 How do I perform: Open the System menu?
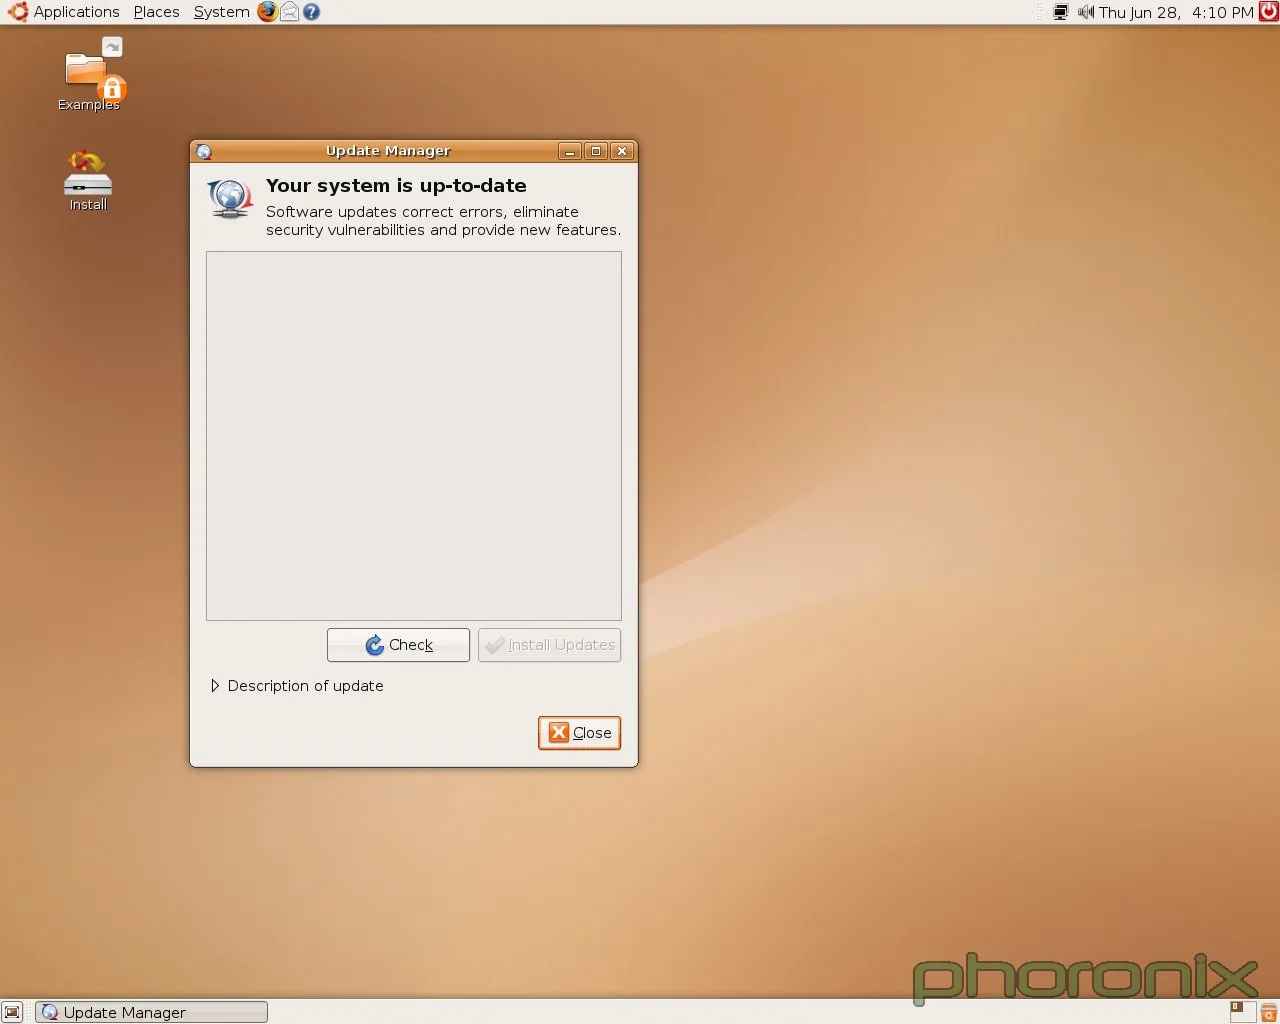[221, 12]
